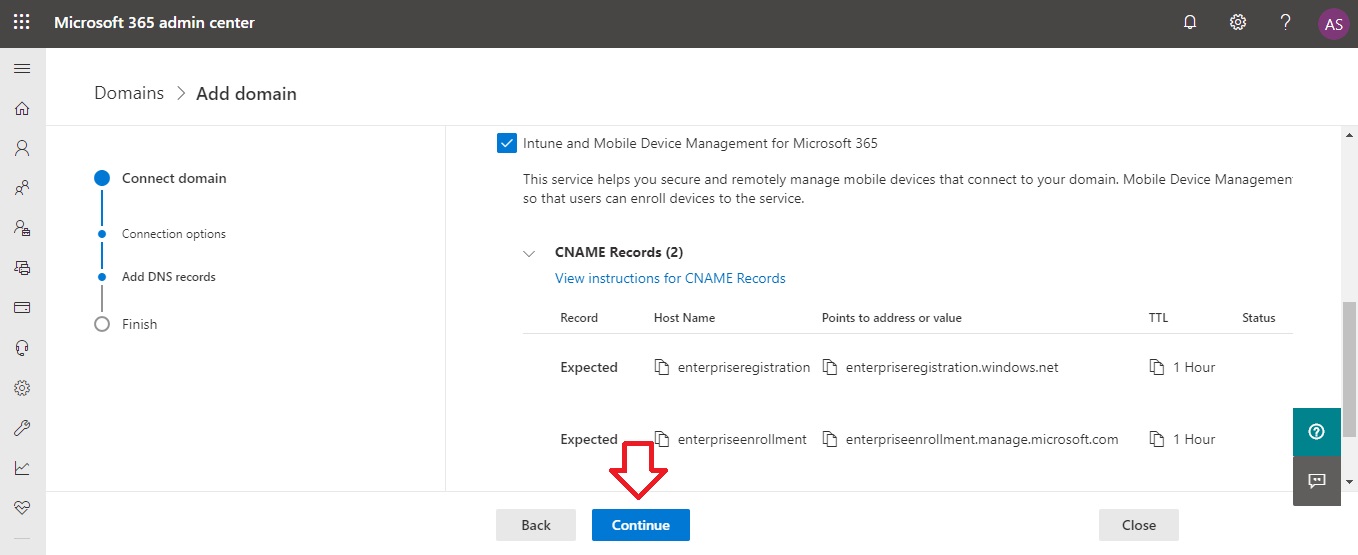Copy enterpriseenrollment.manage.microsoft.com address

[x=829, y=439]
